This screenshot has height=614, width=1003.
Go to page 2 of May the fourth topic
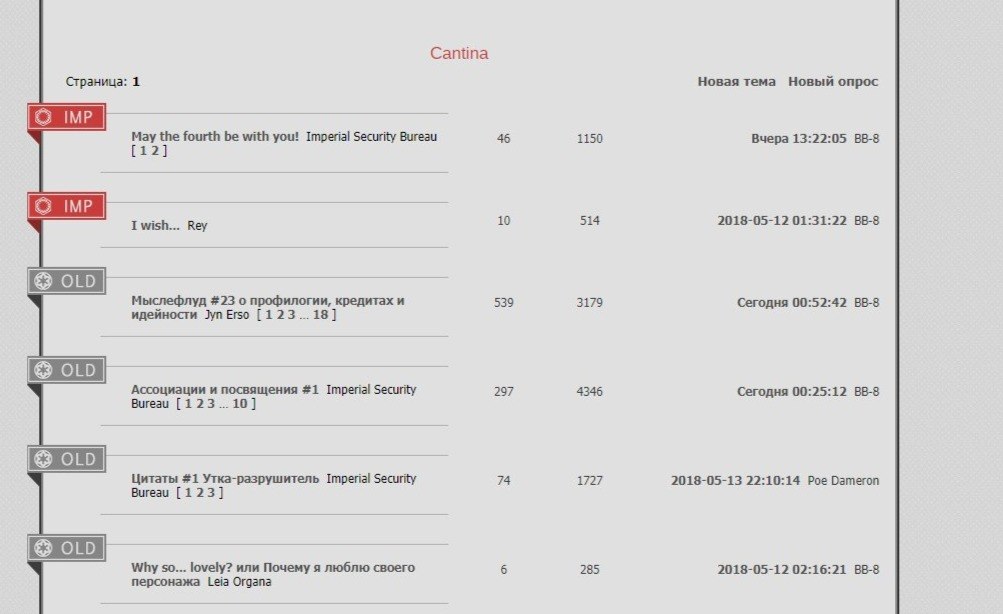coord(155,151)
